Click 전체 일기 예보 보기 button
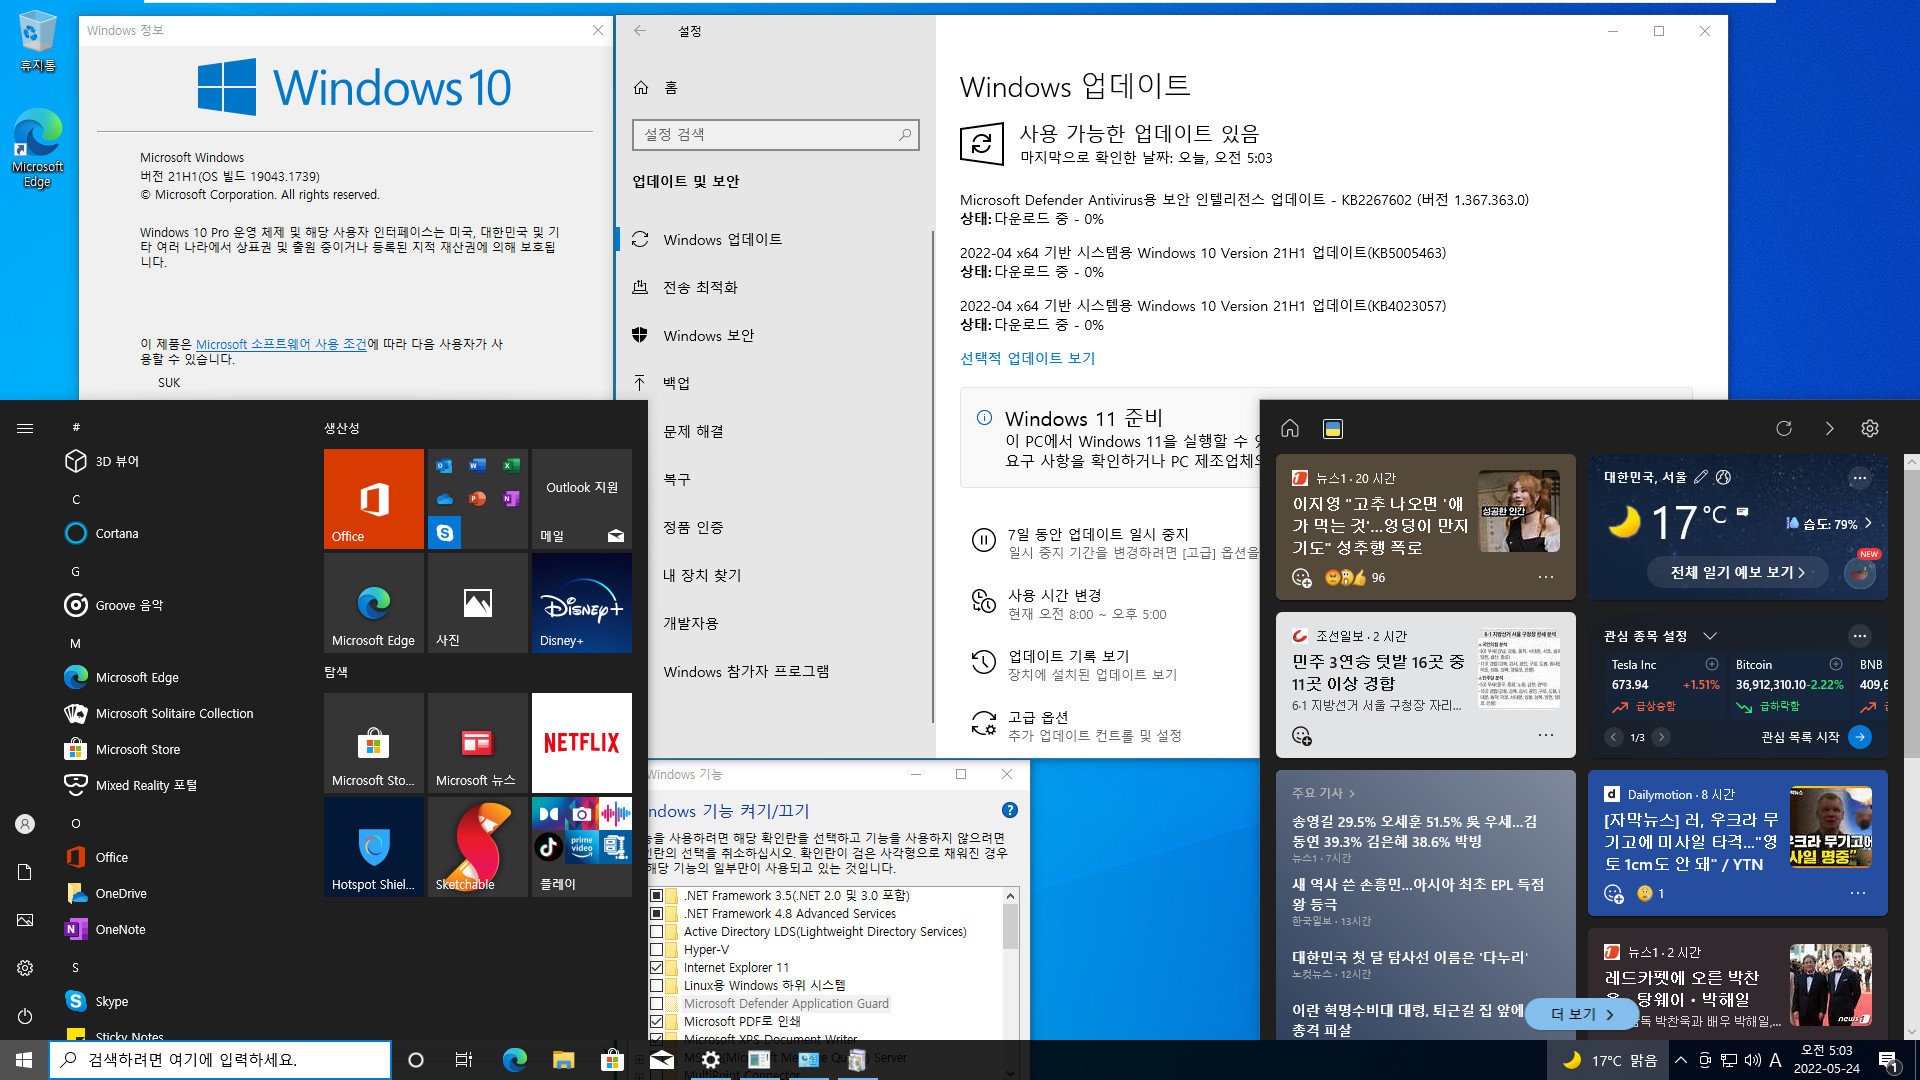 tap(1737, 573)
